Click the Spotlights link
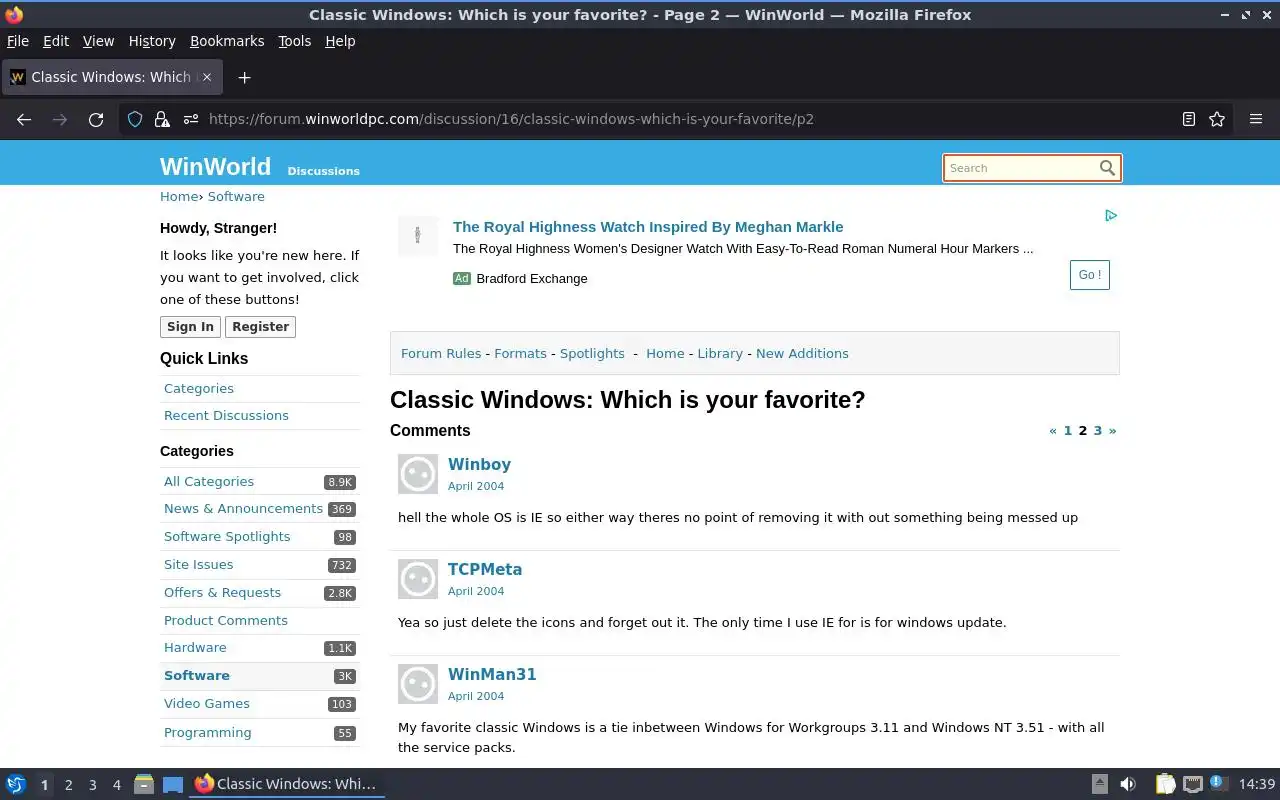The image size is (1280, 800). 592,354
